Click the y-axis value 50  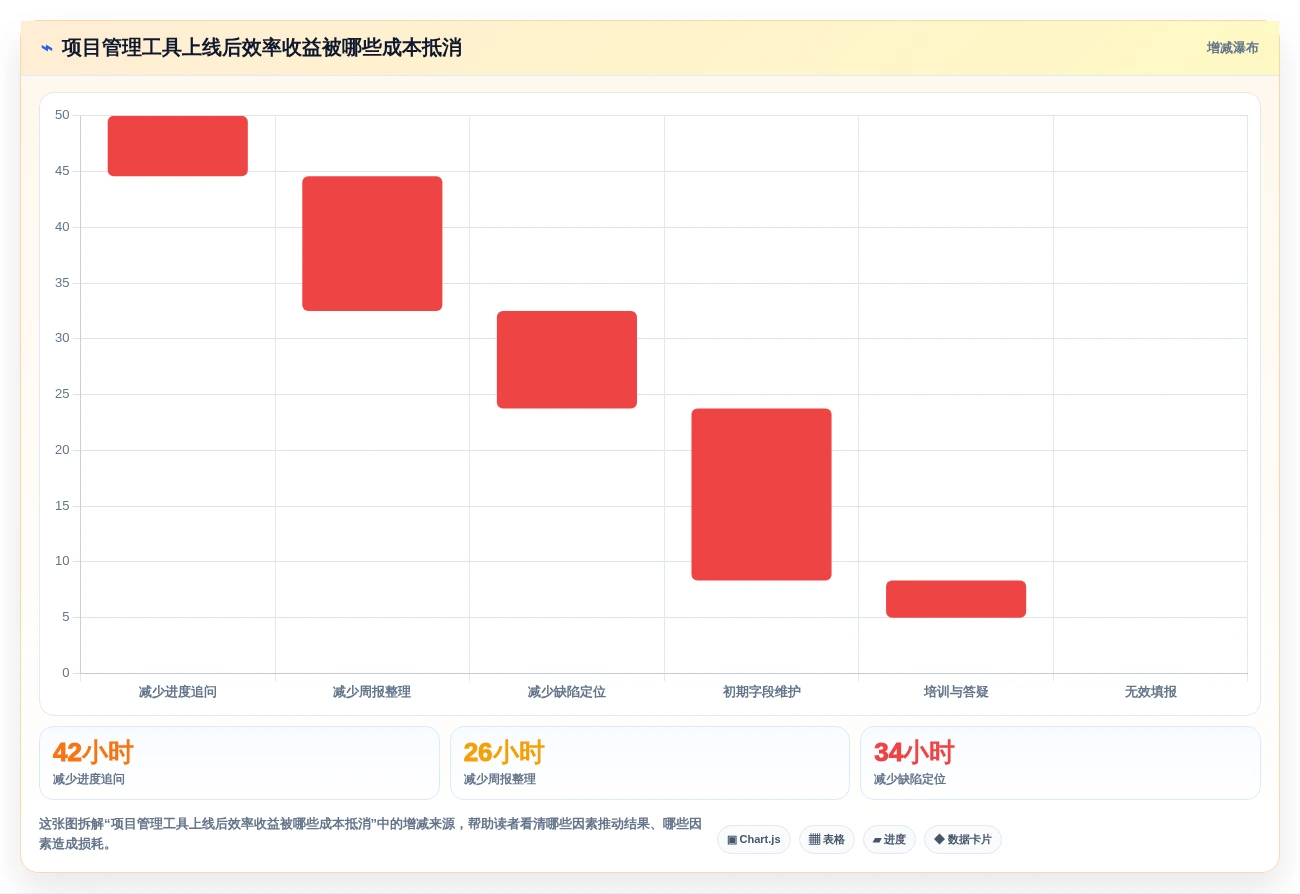[x=62, y=115]
